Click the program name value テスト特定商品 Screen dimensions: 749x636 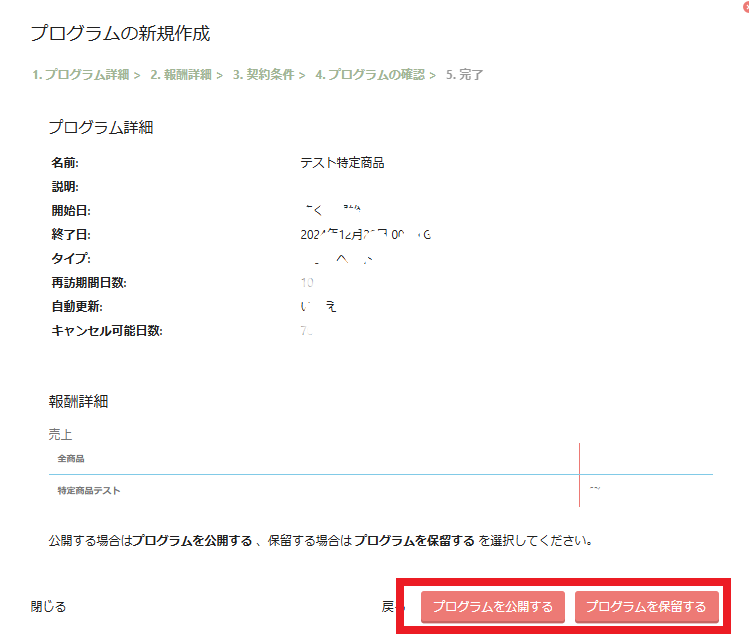pos(342,163)
